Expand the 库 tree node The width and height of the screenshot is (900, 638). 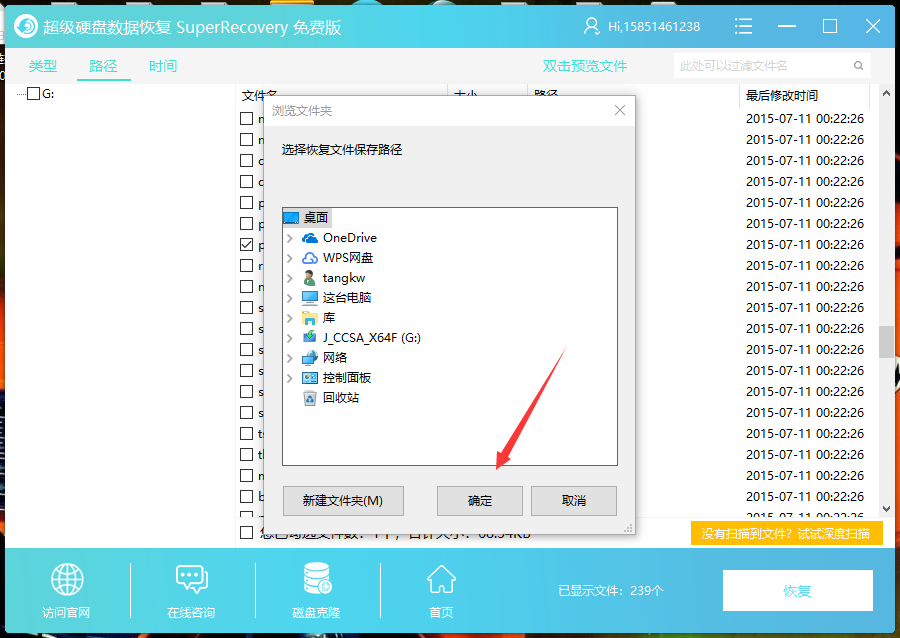pyautogui.click(x=290, y=318)
